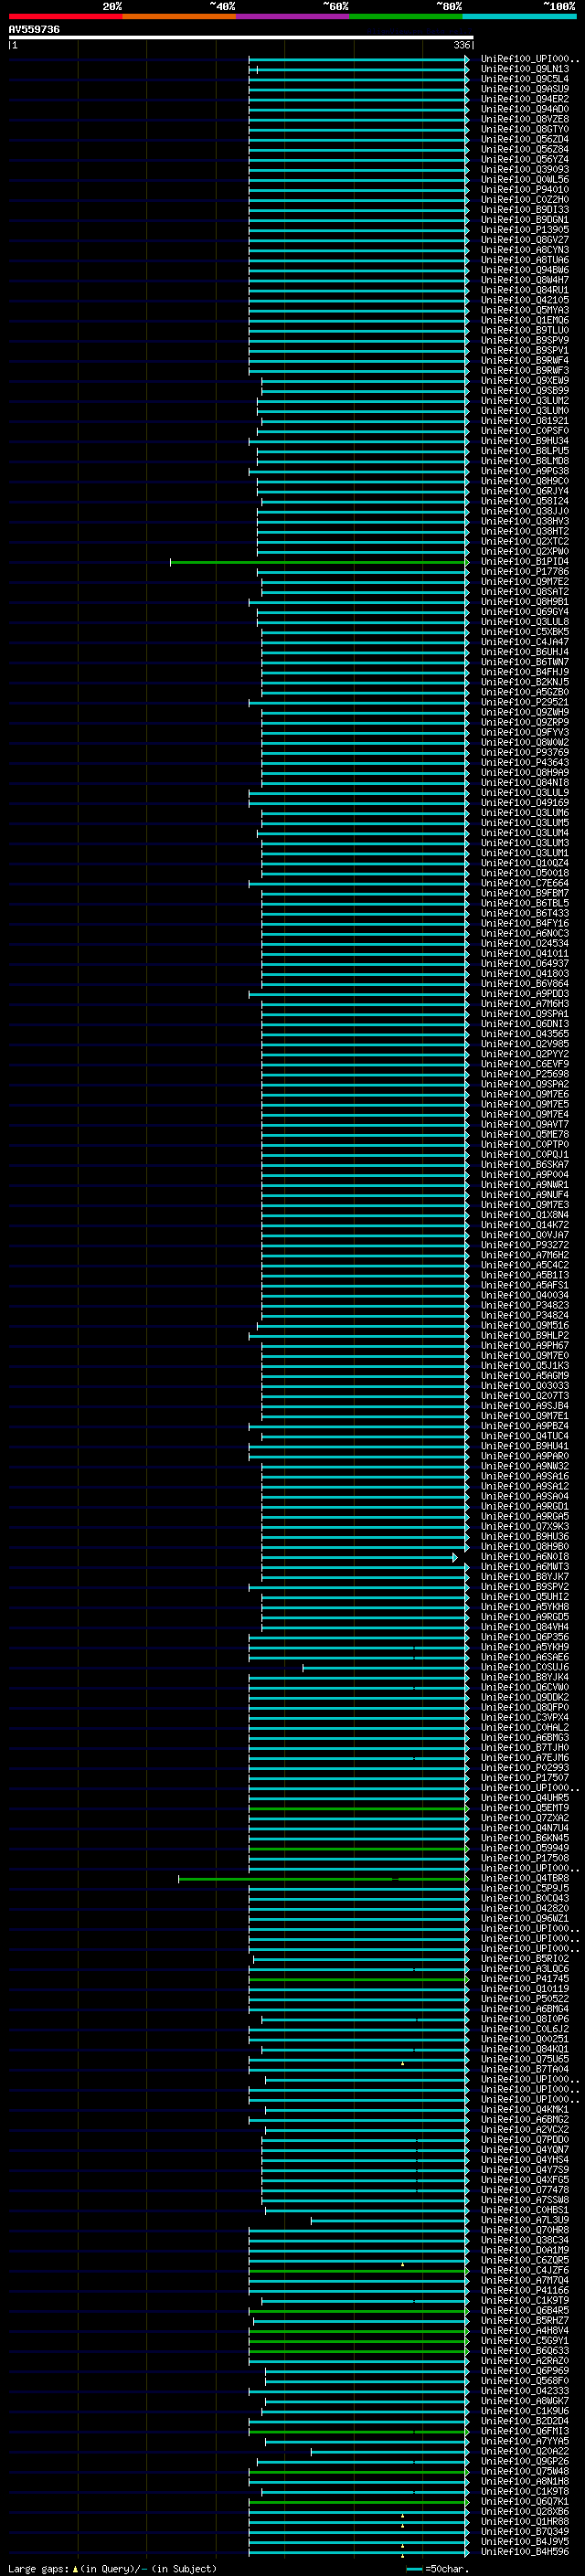Click label UniRef100_B9TLU0
Screen dimensions: 585x2576
pyautogui.click(x=524, y=330)
